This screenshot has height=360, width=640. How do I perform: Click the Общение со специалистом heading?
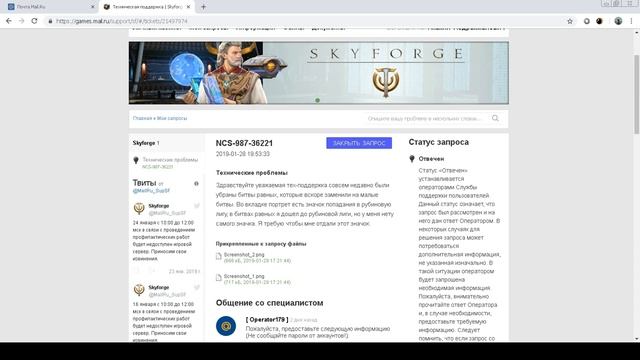point(269,303)
